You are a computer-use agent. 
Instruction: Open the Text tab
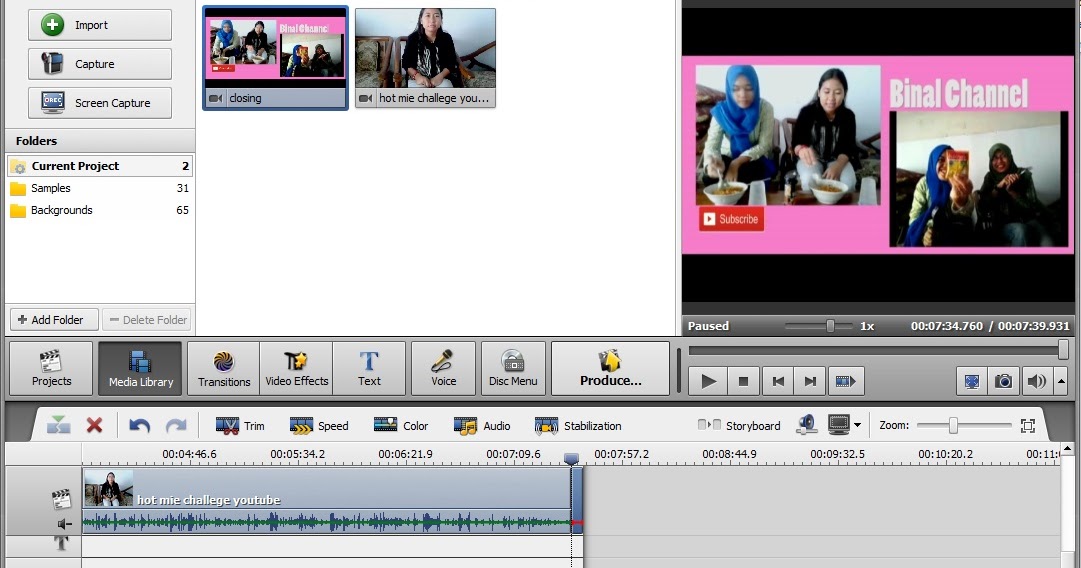click(x=369, y=369)
